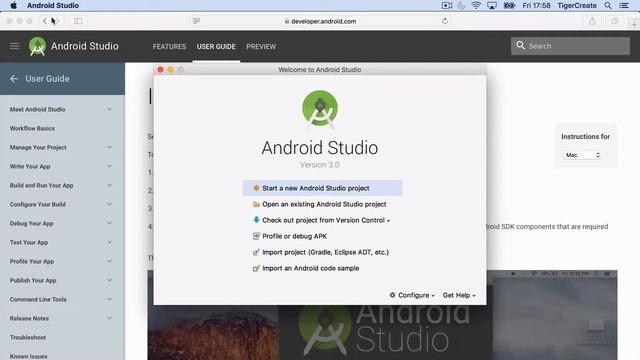
Task: Click the AirPlay display icon in menu bar
Action: (x=492, y=5)
